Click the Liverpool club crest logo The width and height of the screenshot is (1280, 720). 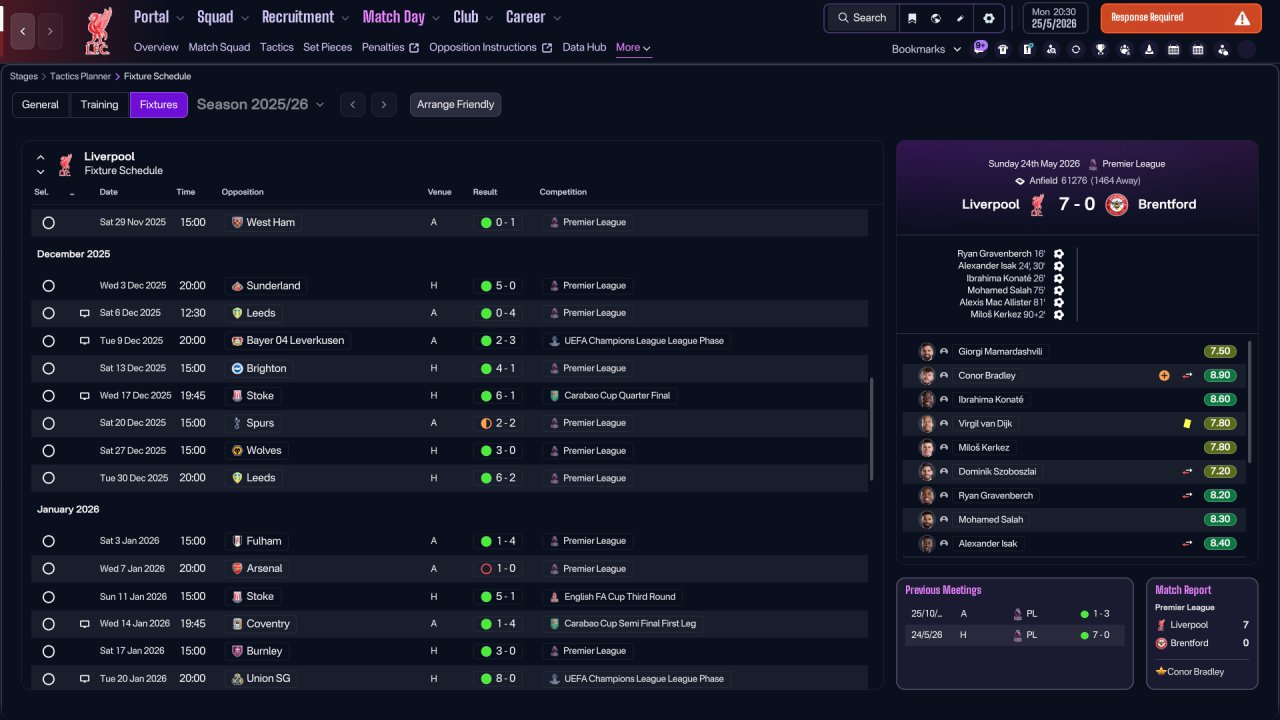pyautogui.click(x=99, y=31)
